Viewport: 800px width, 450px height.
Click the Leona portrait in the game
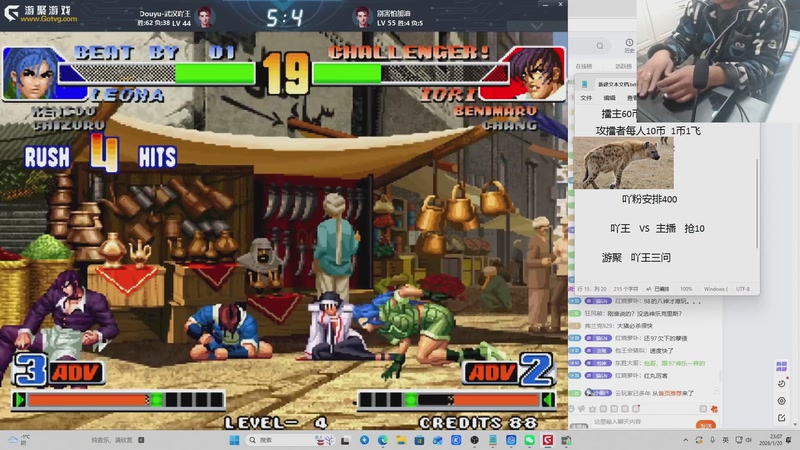coord(32,73)
